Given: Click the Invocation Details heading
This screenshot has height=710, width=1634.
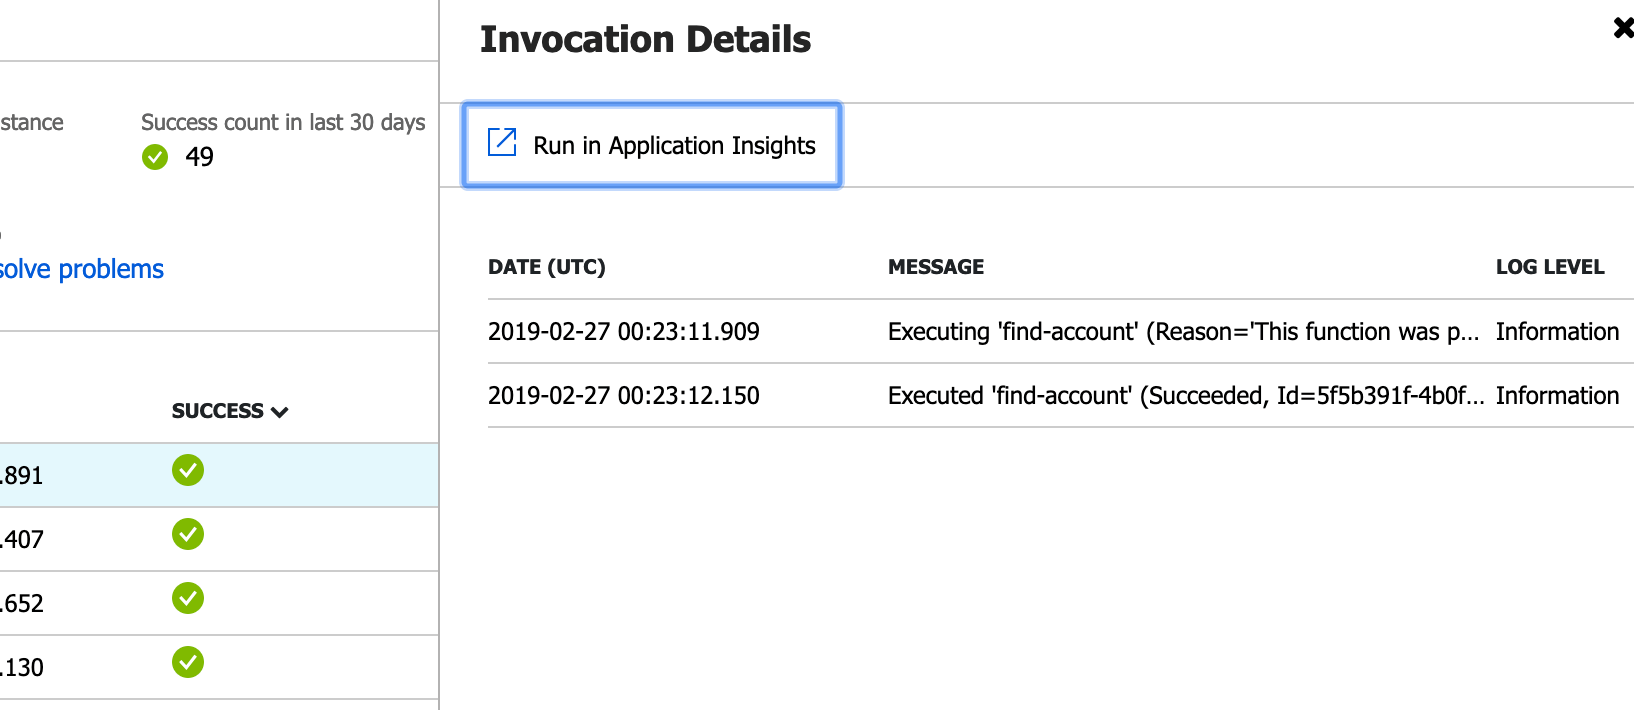Looking at the screenshot, I should point(645,39).
